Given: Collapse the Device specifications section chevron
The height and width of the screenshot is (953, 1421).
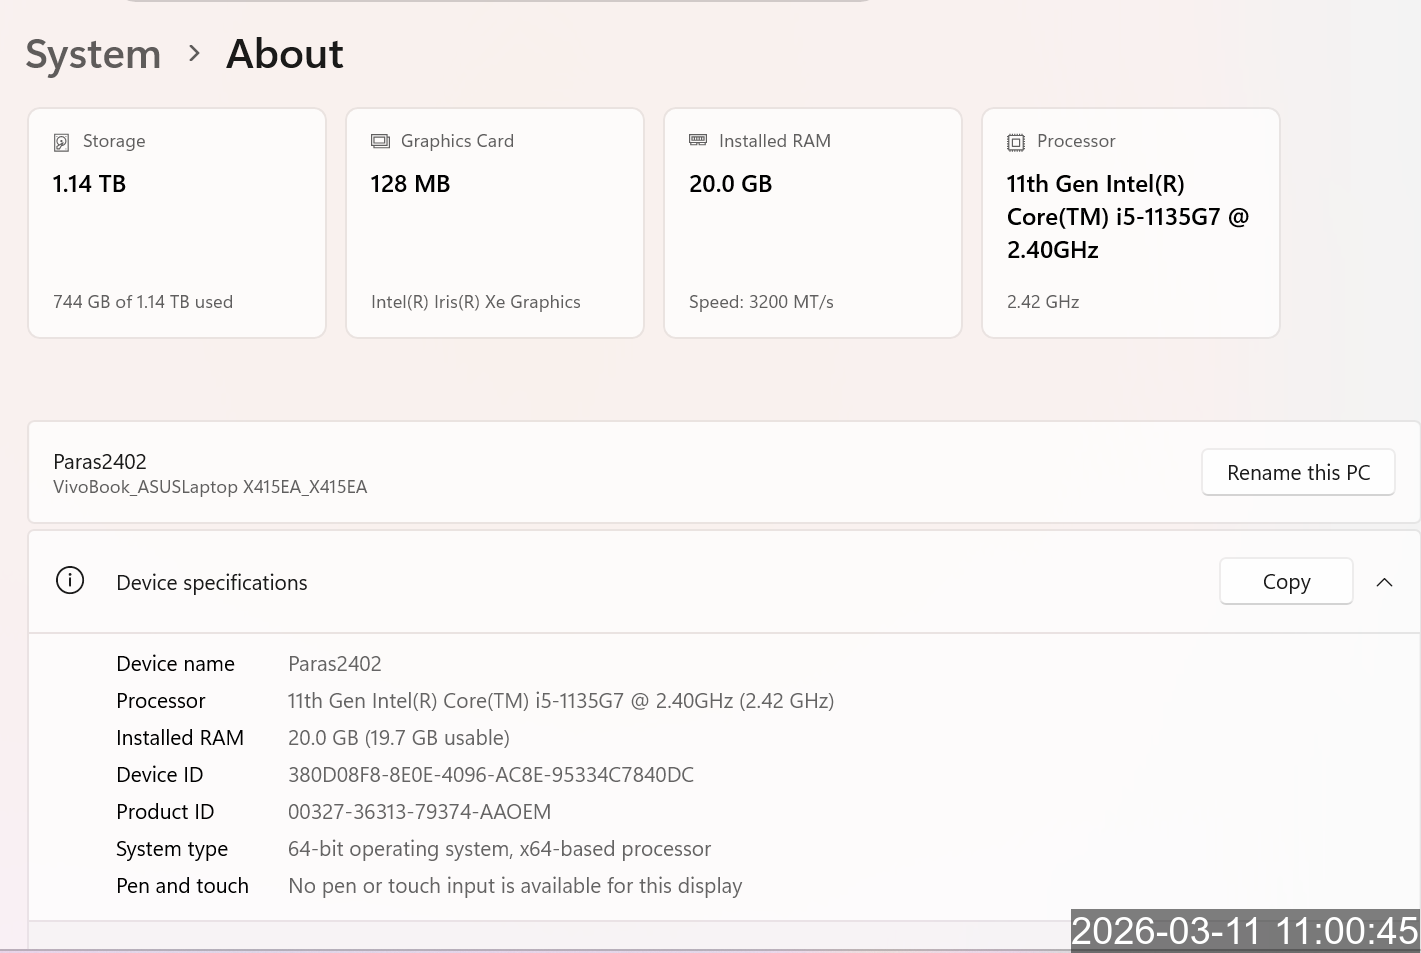Looking at the screenshot, I should coord(1384,582).
